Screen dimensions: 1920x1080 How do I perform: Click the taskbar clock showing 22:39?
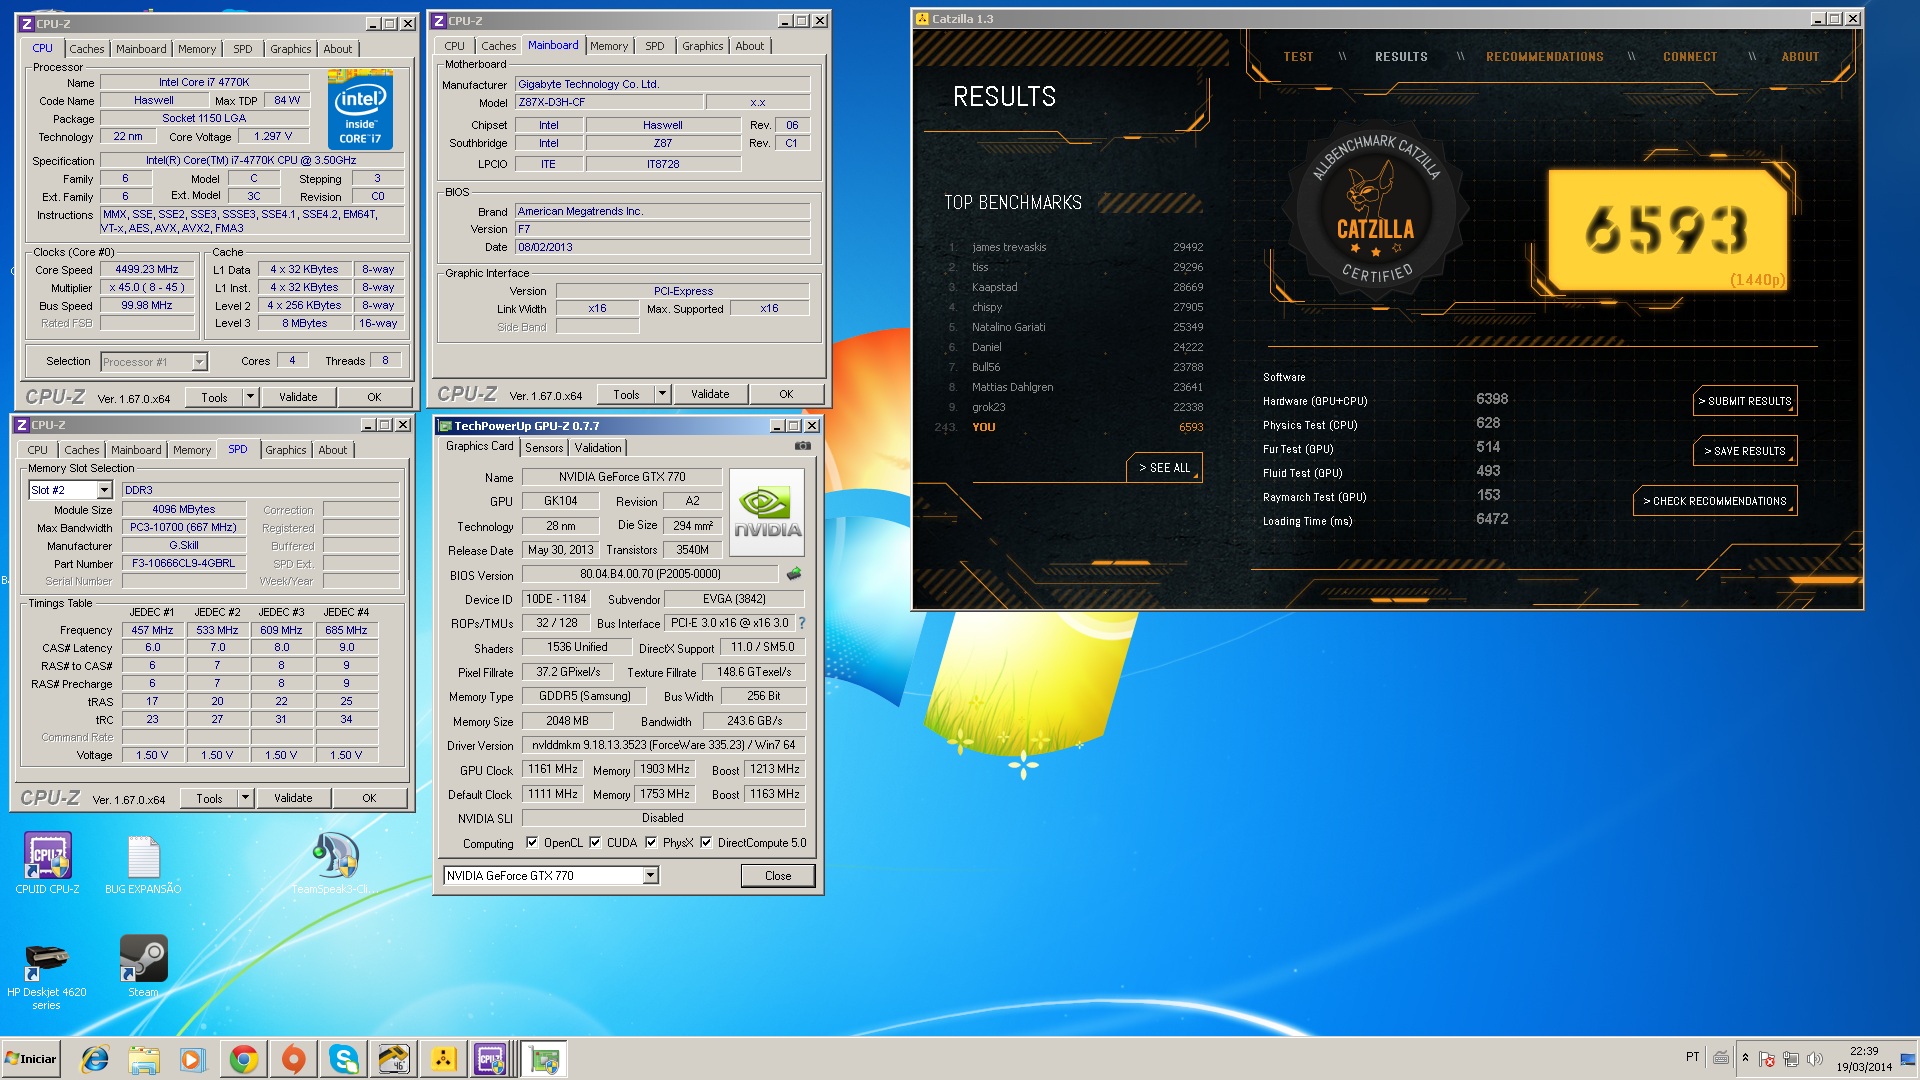pyautogui.click(x=1863, y=1059)
